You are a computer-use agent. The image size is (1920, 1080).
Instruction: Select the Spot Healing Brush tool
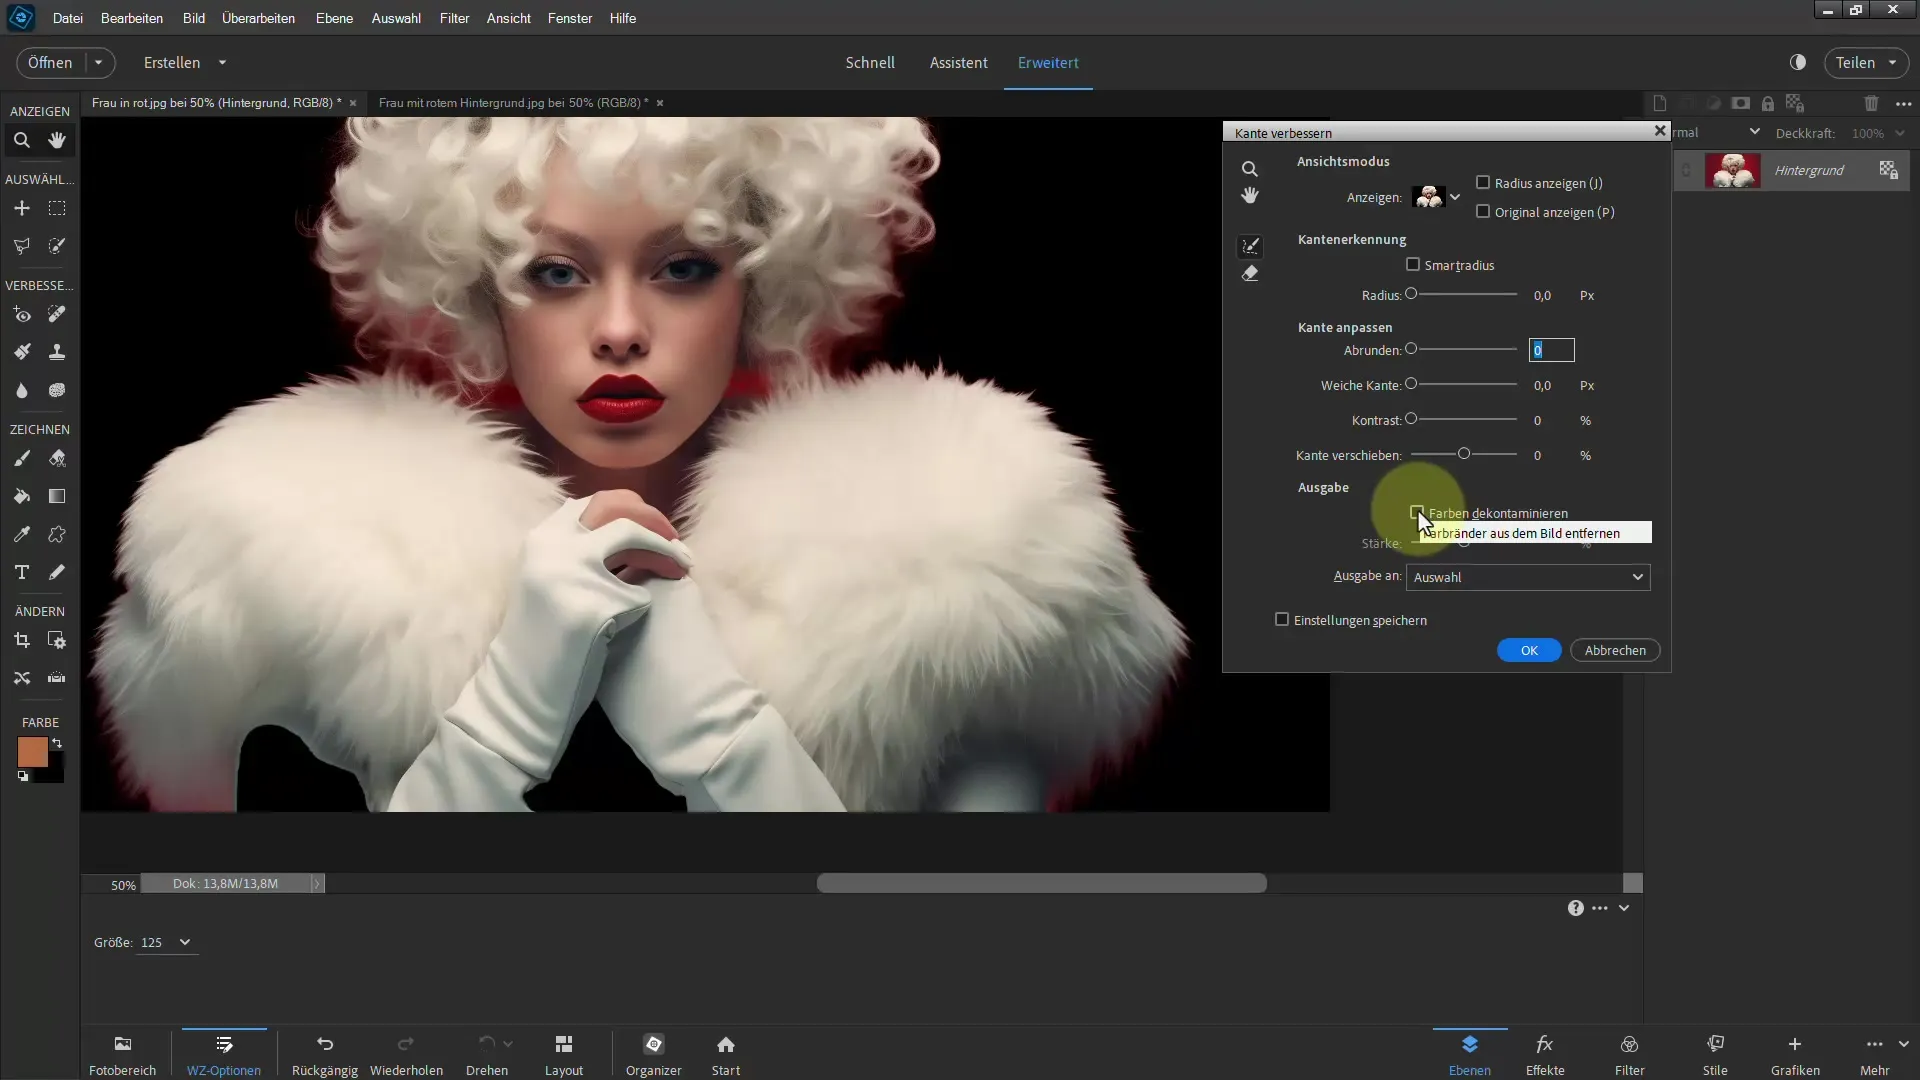[57, 315]
